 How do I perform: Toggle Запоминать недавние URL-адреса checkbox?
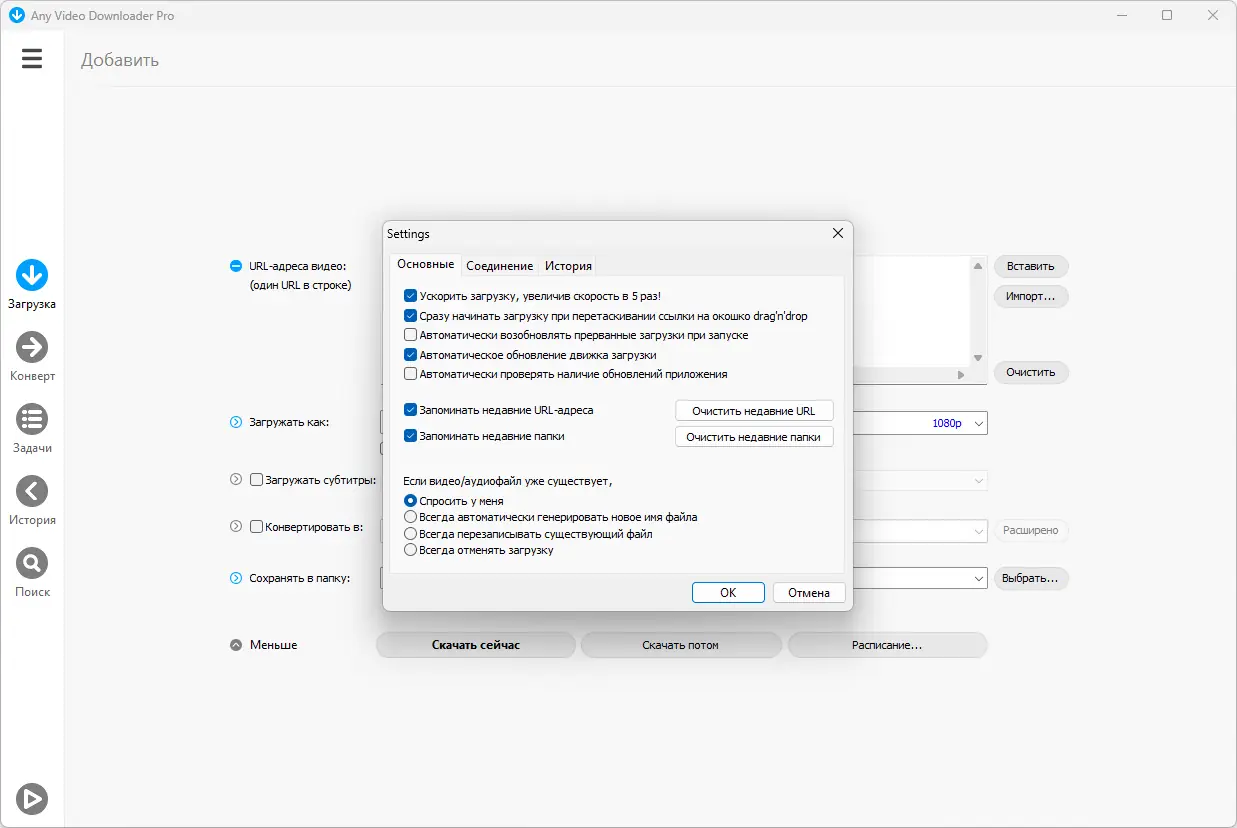410,410
